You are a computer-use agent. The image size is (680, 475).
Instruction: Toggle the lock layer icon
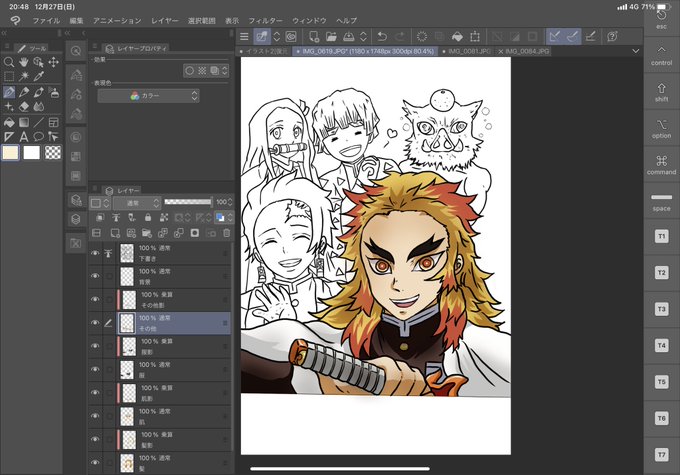148,217
